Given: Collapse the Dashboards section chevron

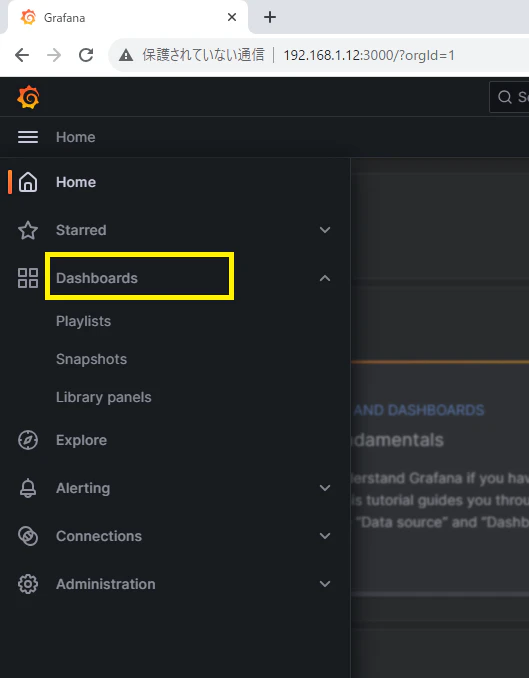Looking at the screenshot, I should point(325,278).
